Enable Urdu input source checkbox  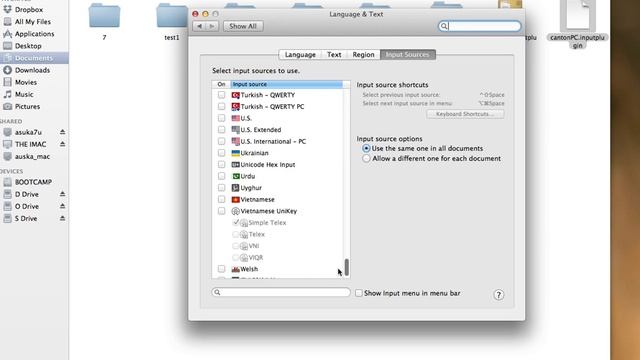pos(221,176)
